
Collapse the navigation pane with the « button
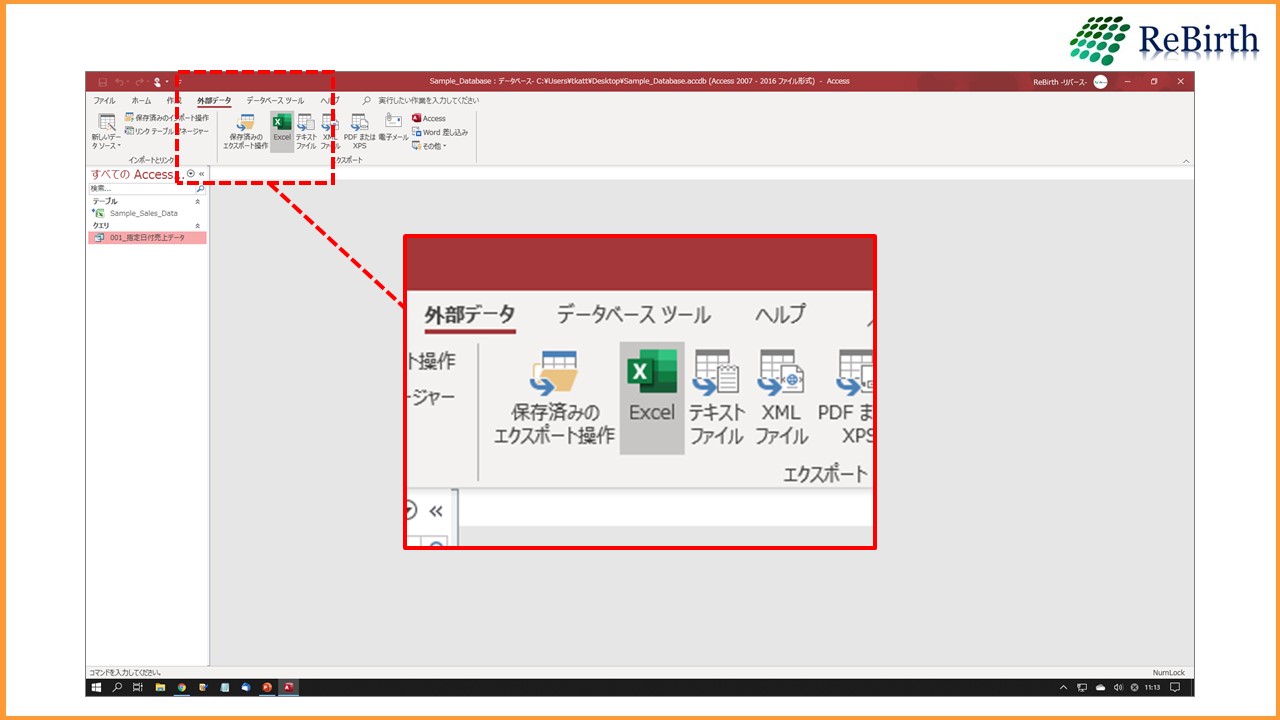pos(202,173)
